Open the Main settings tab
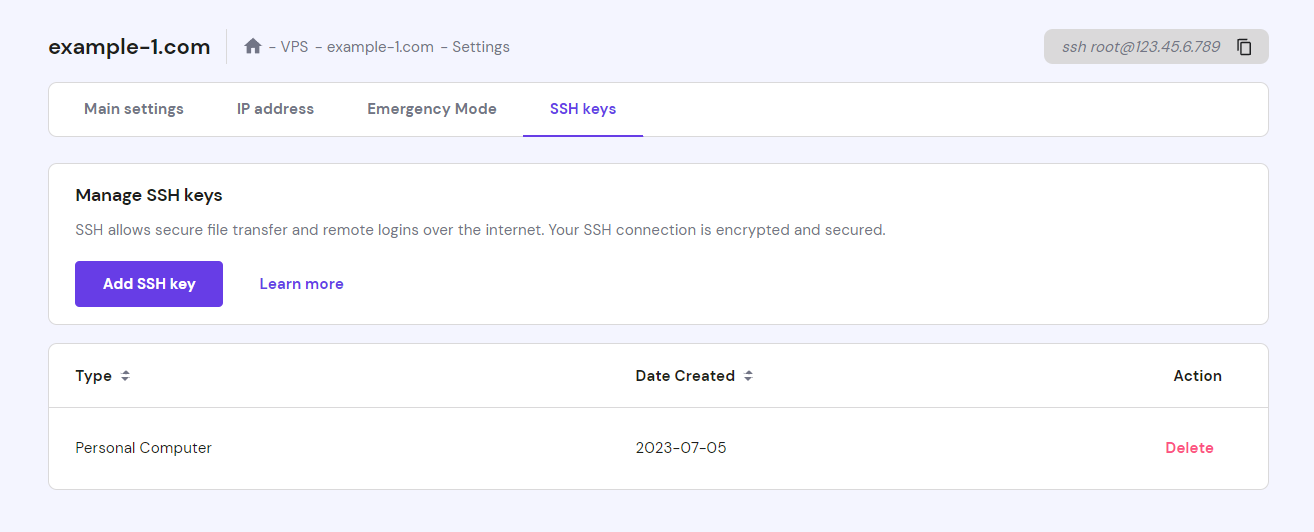This screenshot has height=532, width=1314. pos(134,109)
